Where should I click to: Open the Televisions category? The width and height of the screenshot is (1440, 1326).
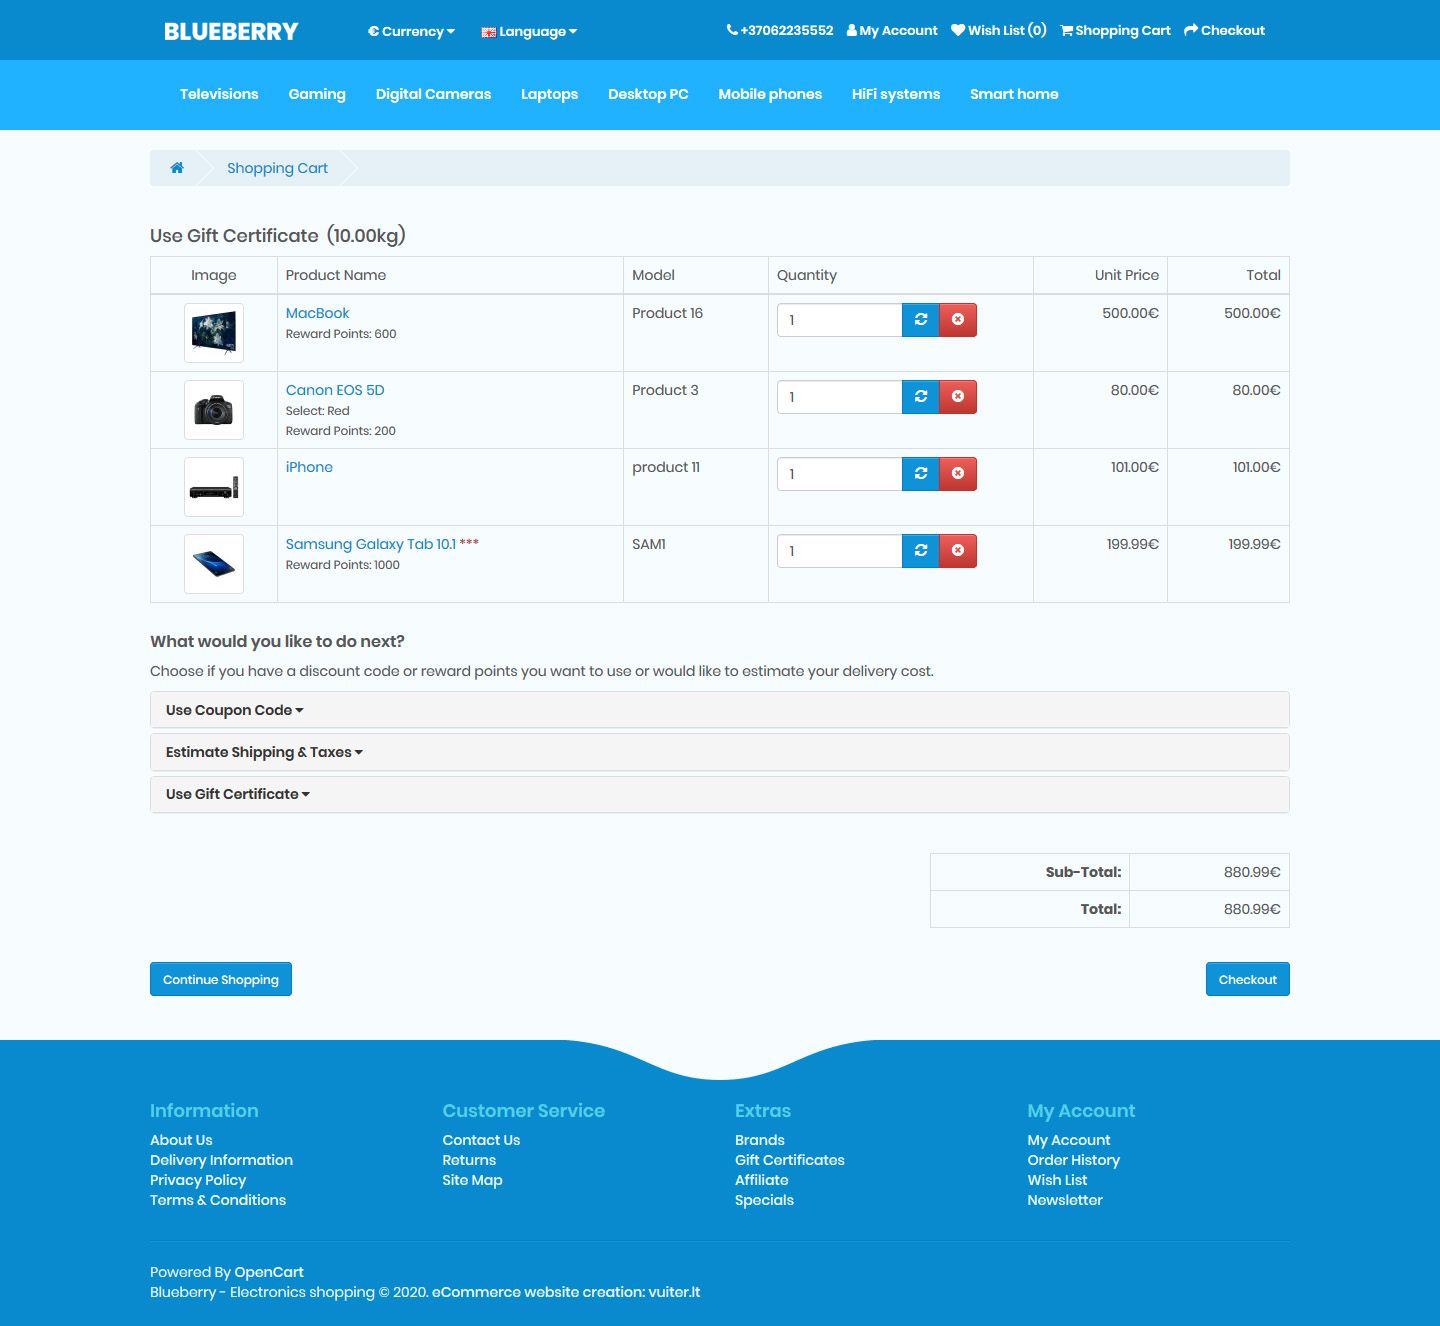pos(219,94)
